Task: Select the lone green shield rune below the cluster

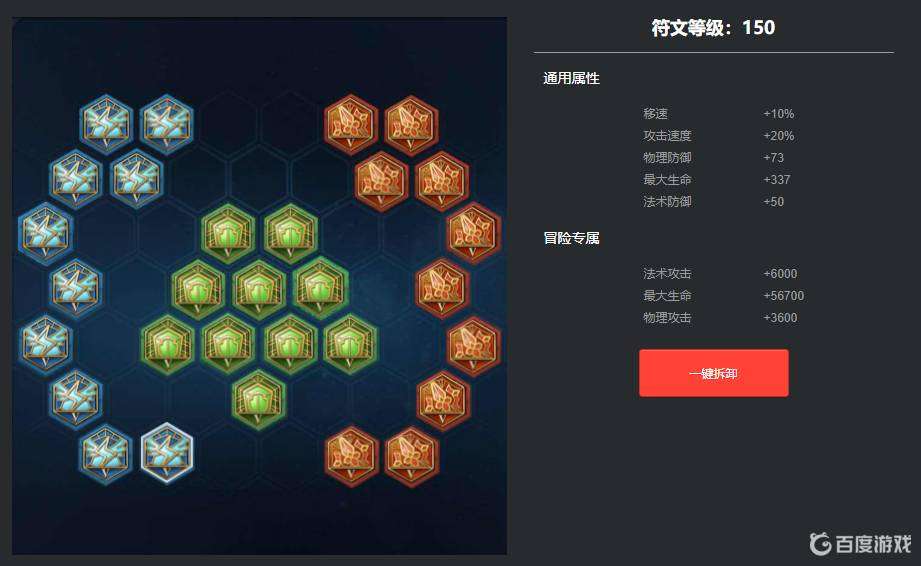Action: [x=258, y=399]
